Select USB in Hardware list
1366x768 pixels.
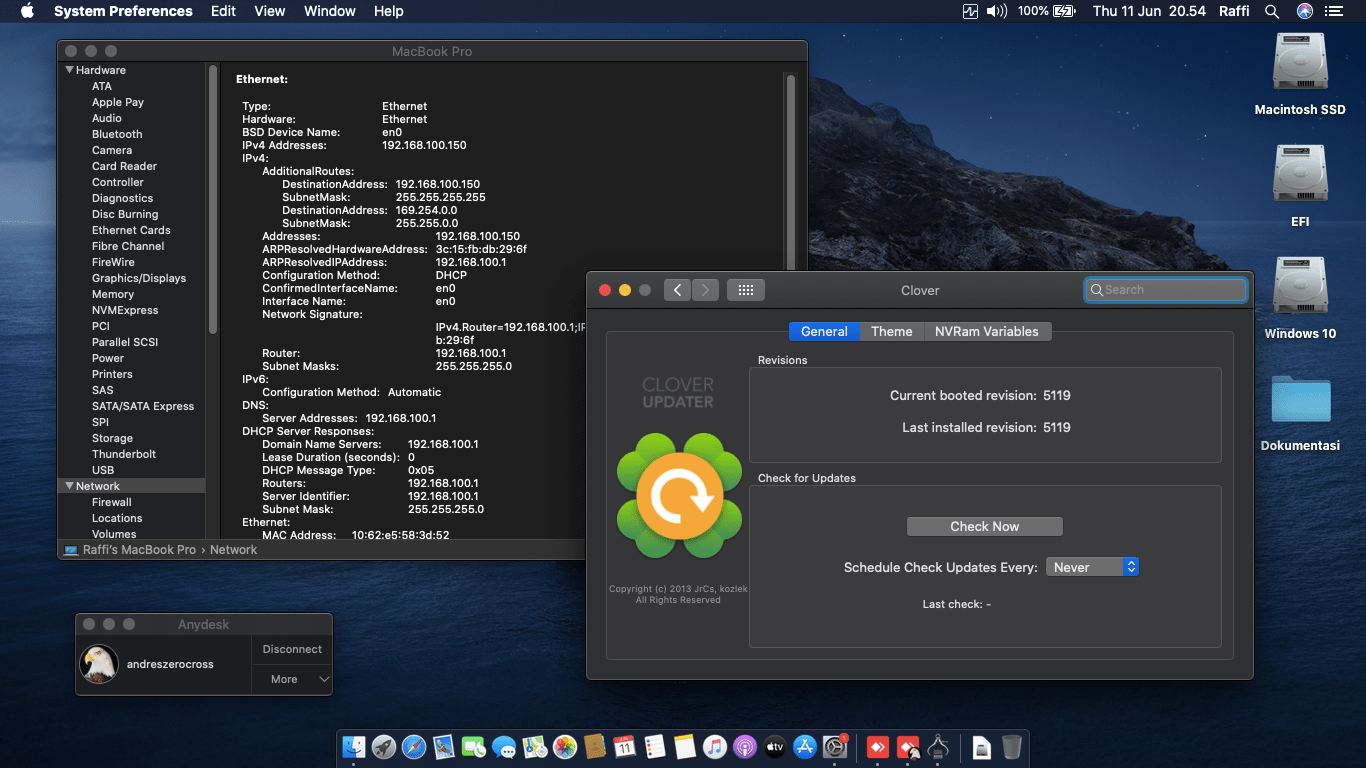point(103,470)
